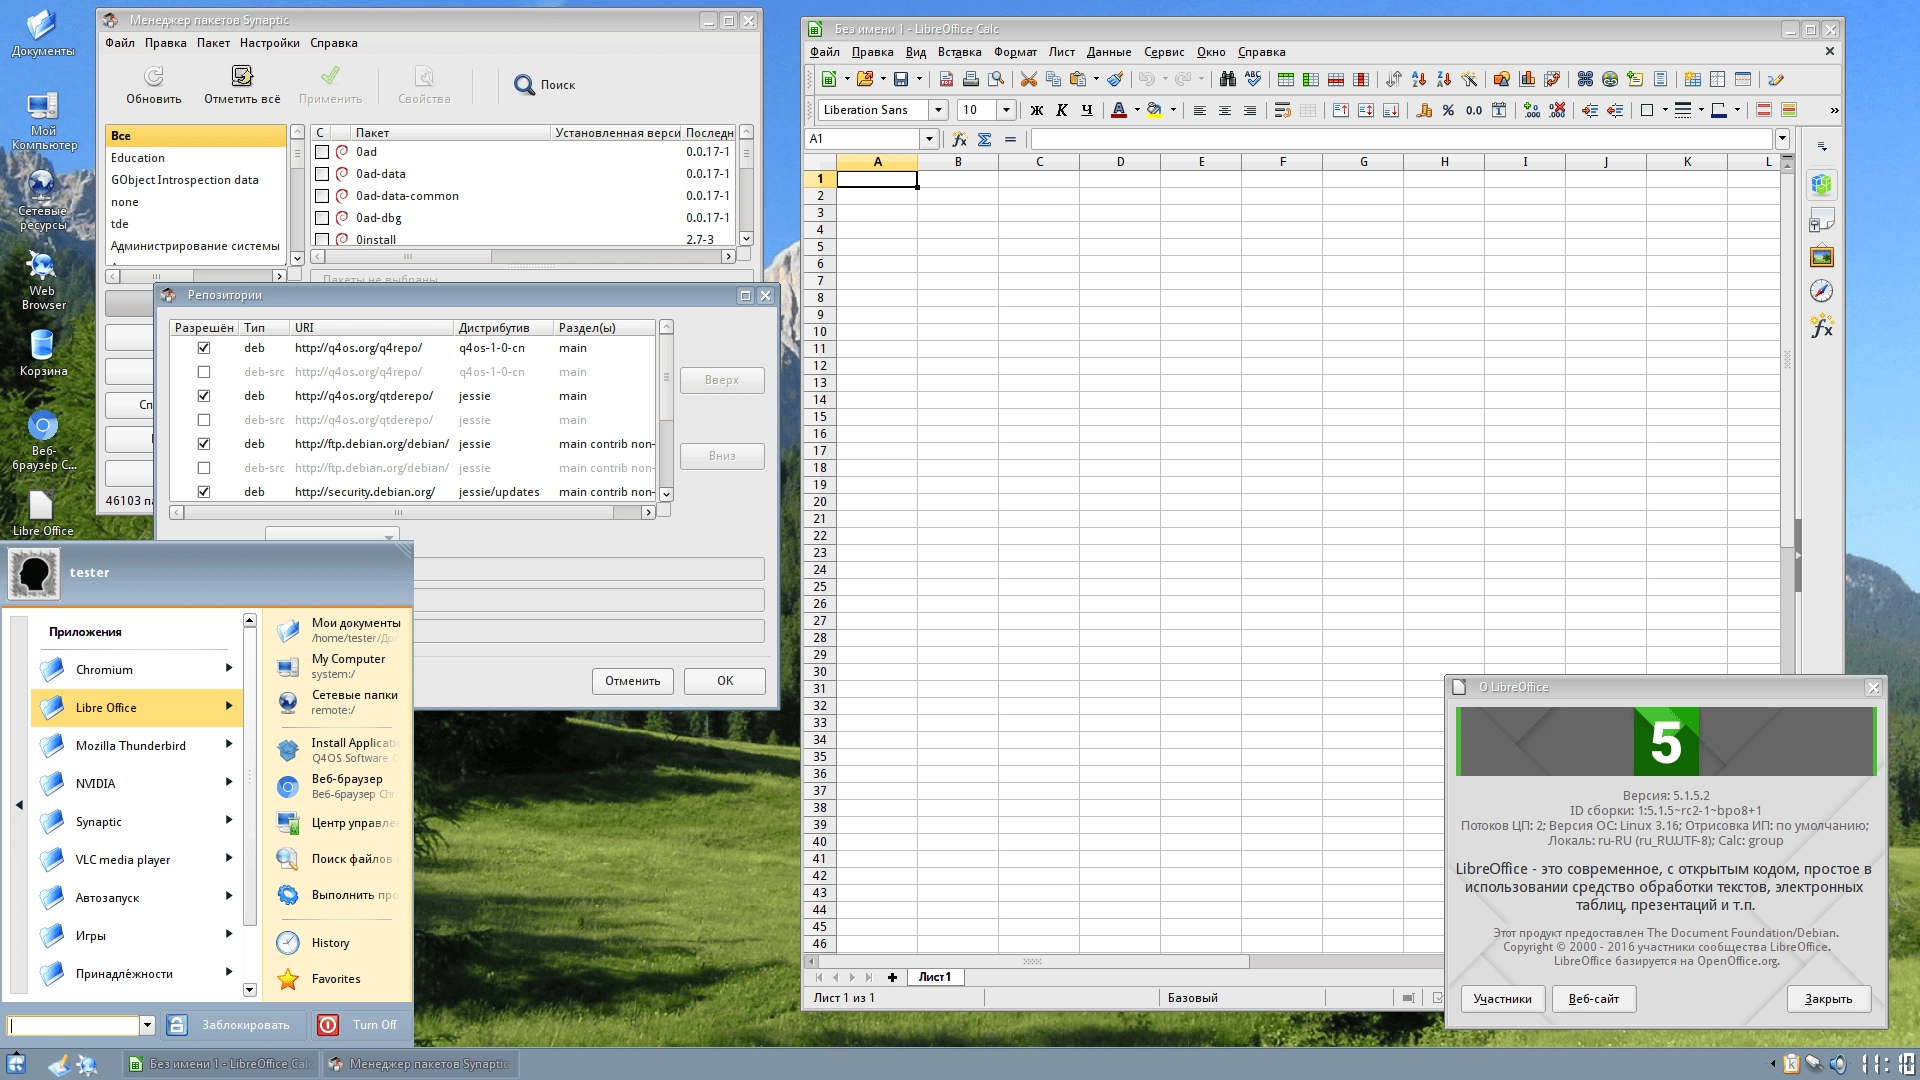Tick the checkbox for package 0ad-data-common
This screenshot has width=1920, height=1080.
(322, 196)
